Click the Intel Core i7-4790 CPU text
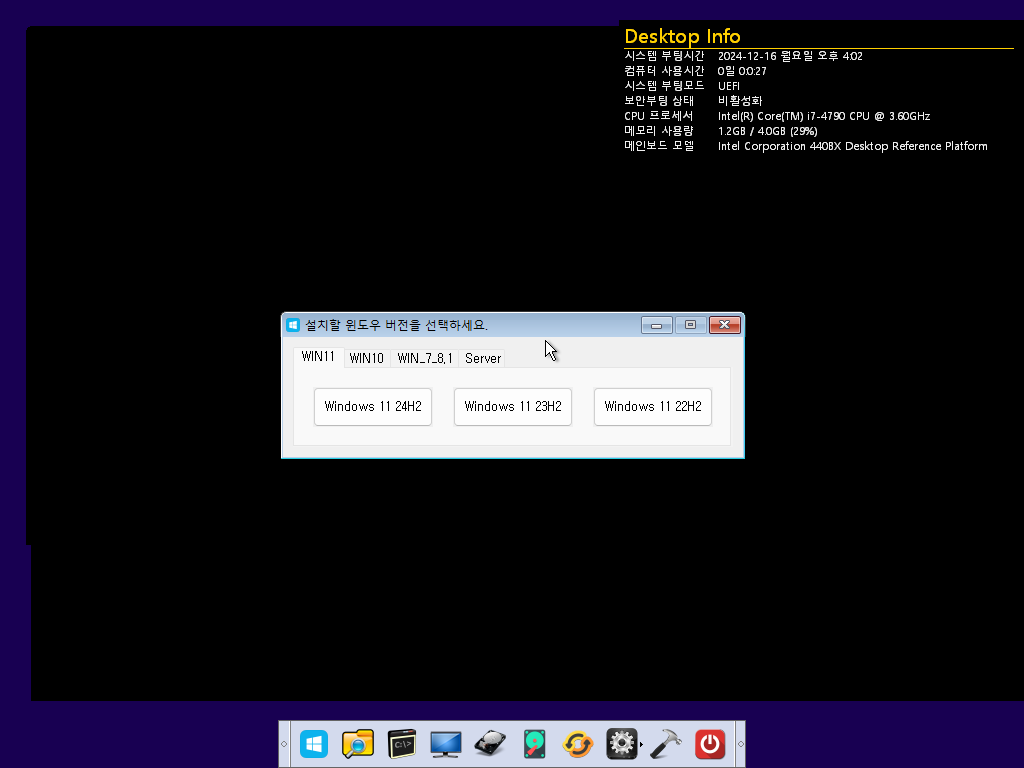 [824, 116]
